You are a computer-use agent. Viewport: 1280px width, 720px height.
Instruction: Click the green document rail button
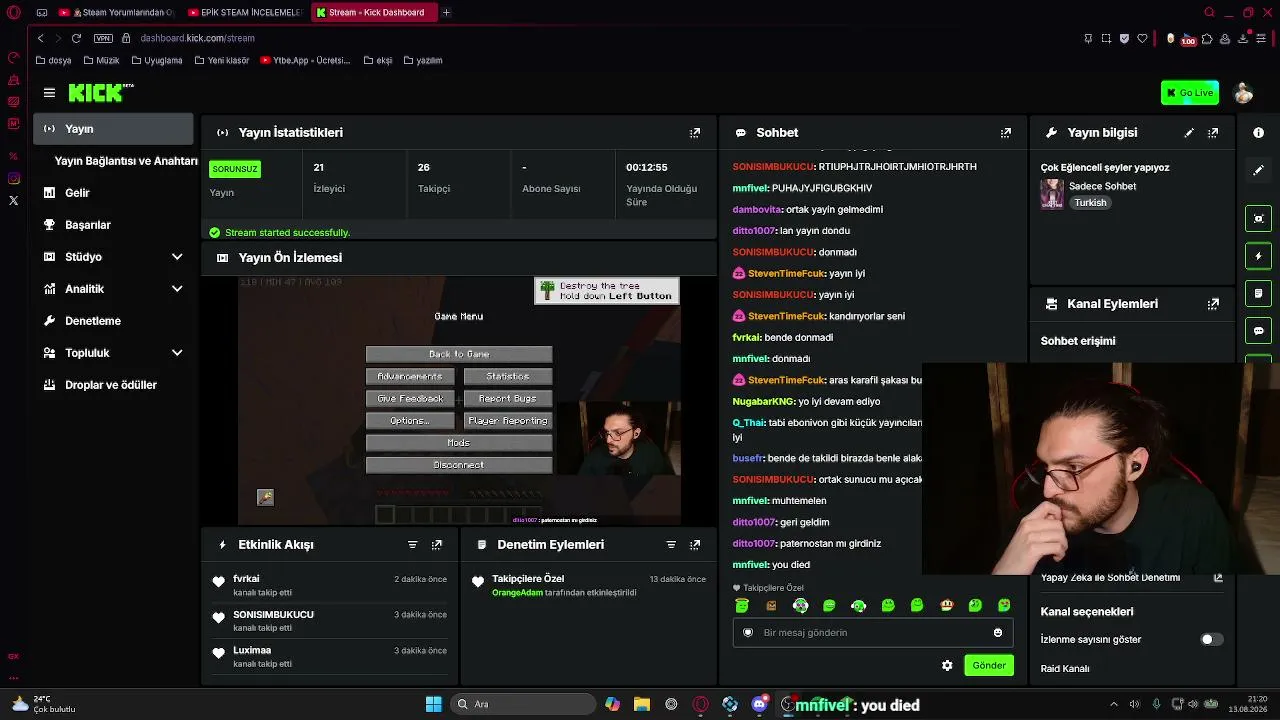point(1258,293)
